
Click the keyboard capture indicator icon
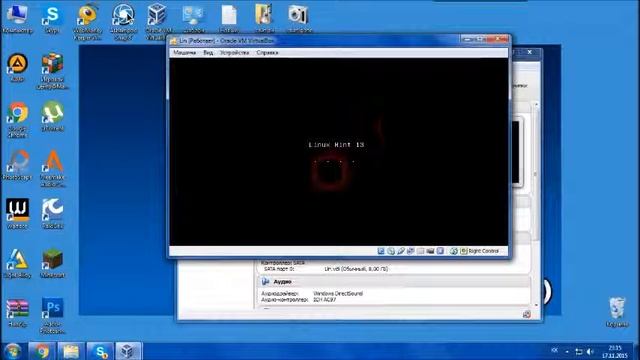(x=463, y=251)
